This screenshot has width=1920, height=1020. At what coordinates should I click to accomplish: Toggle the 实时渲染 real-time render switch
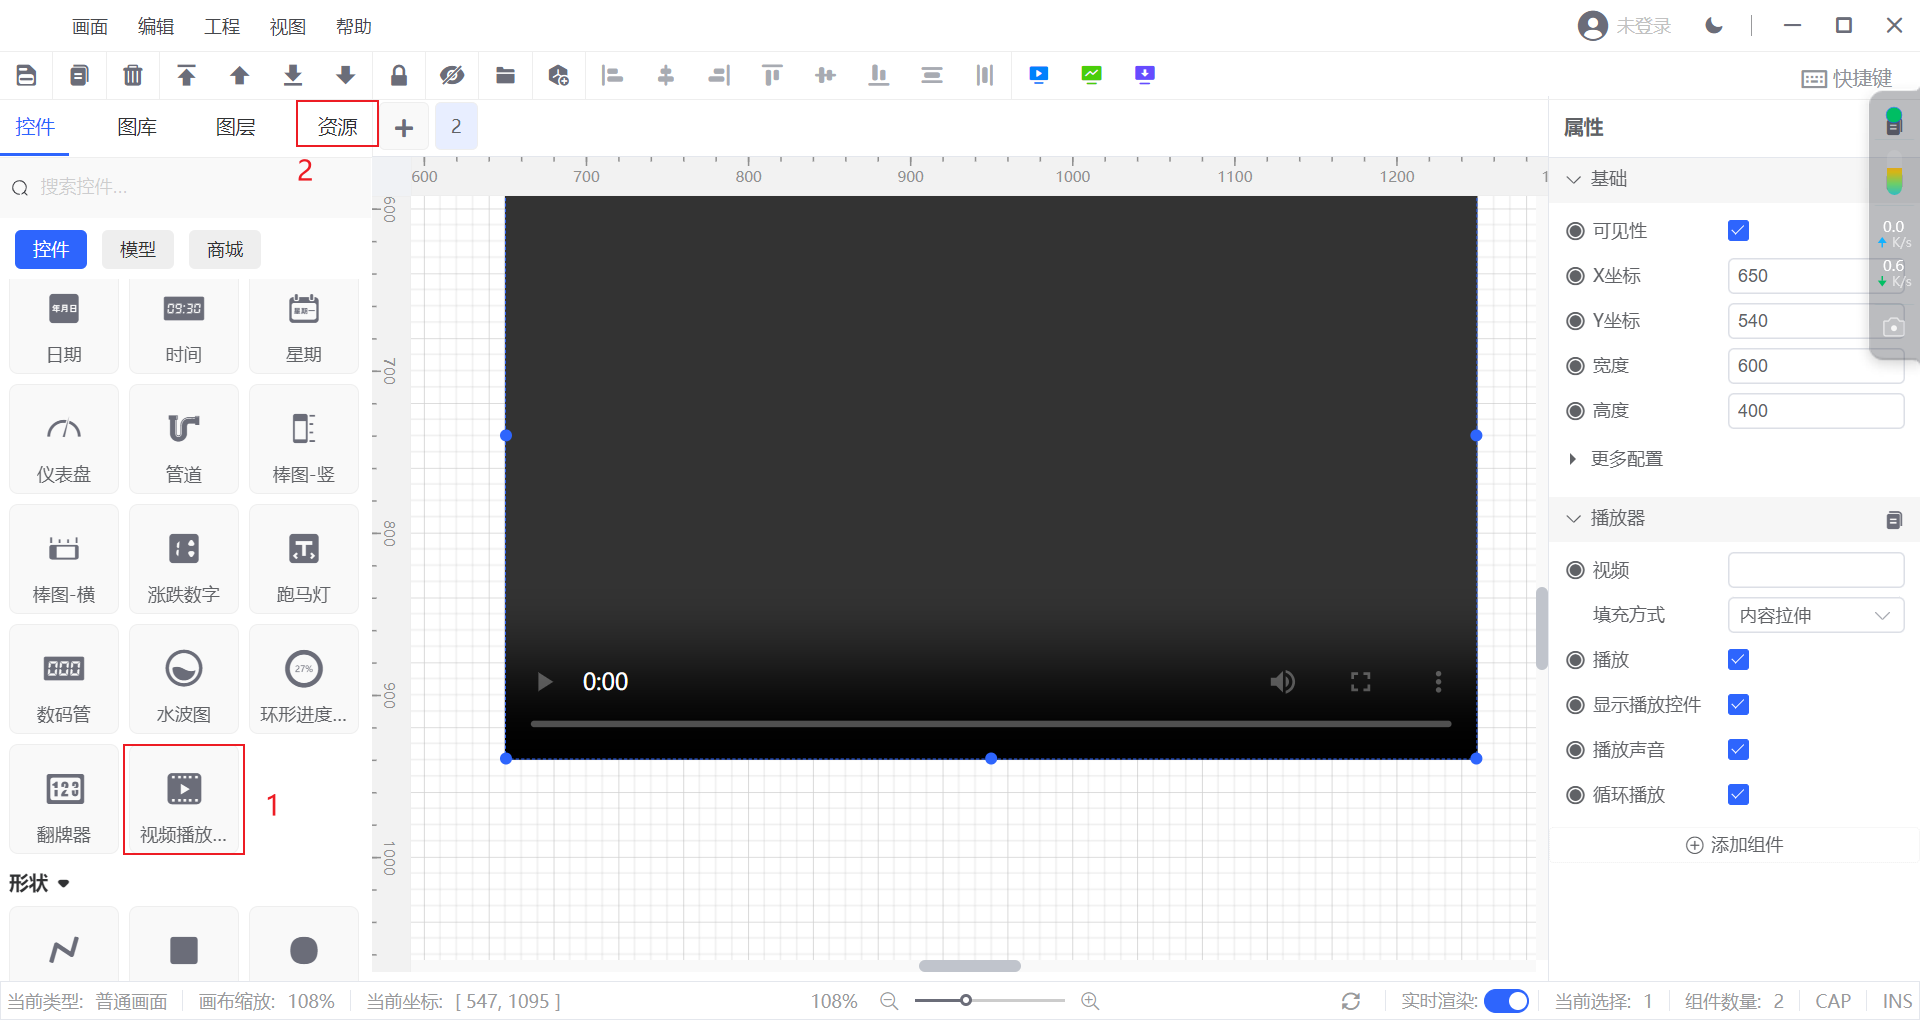pos(1506,1001)
